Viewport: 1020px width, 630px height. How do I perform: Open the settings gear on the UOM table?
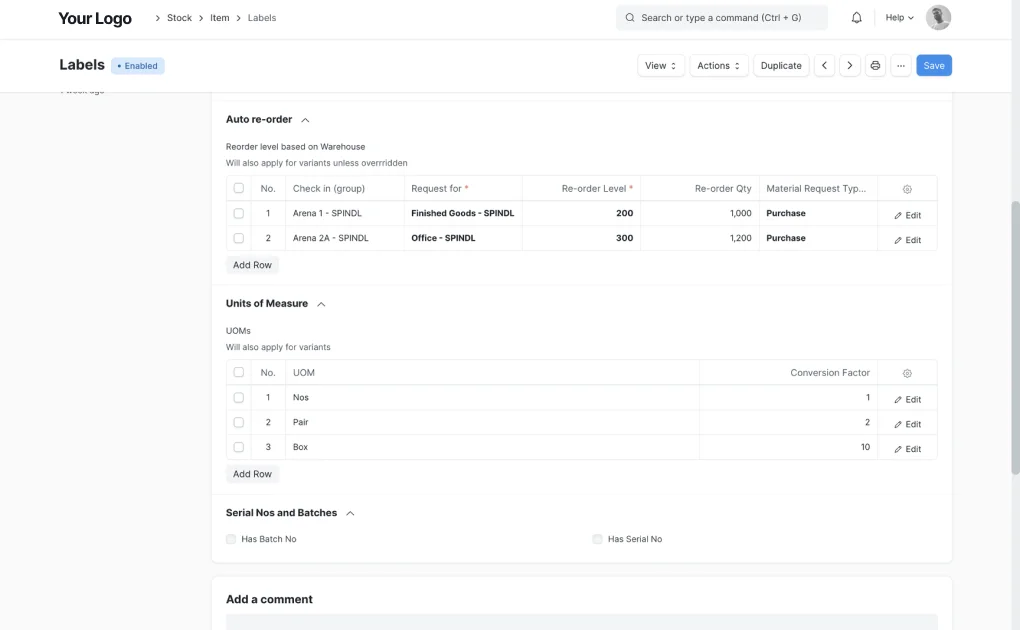point(906,372)
